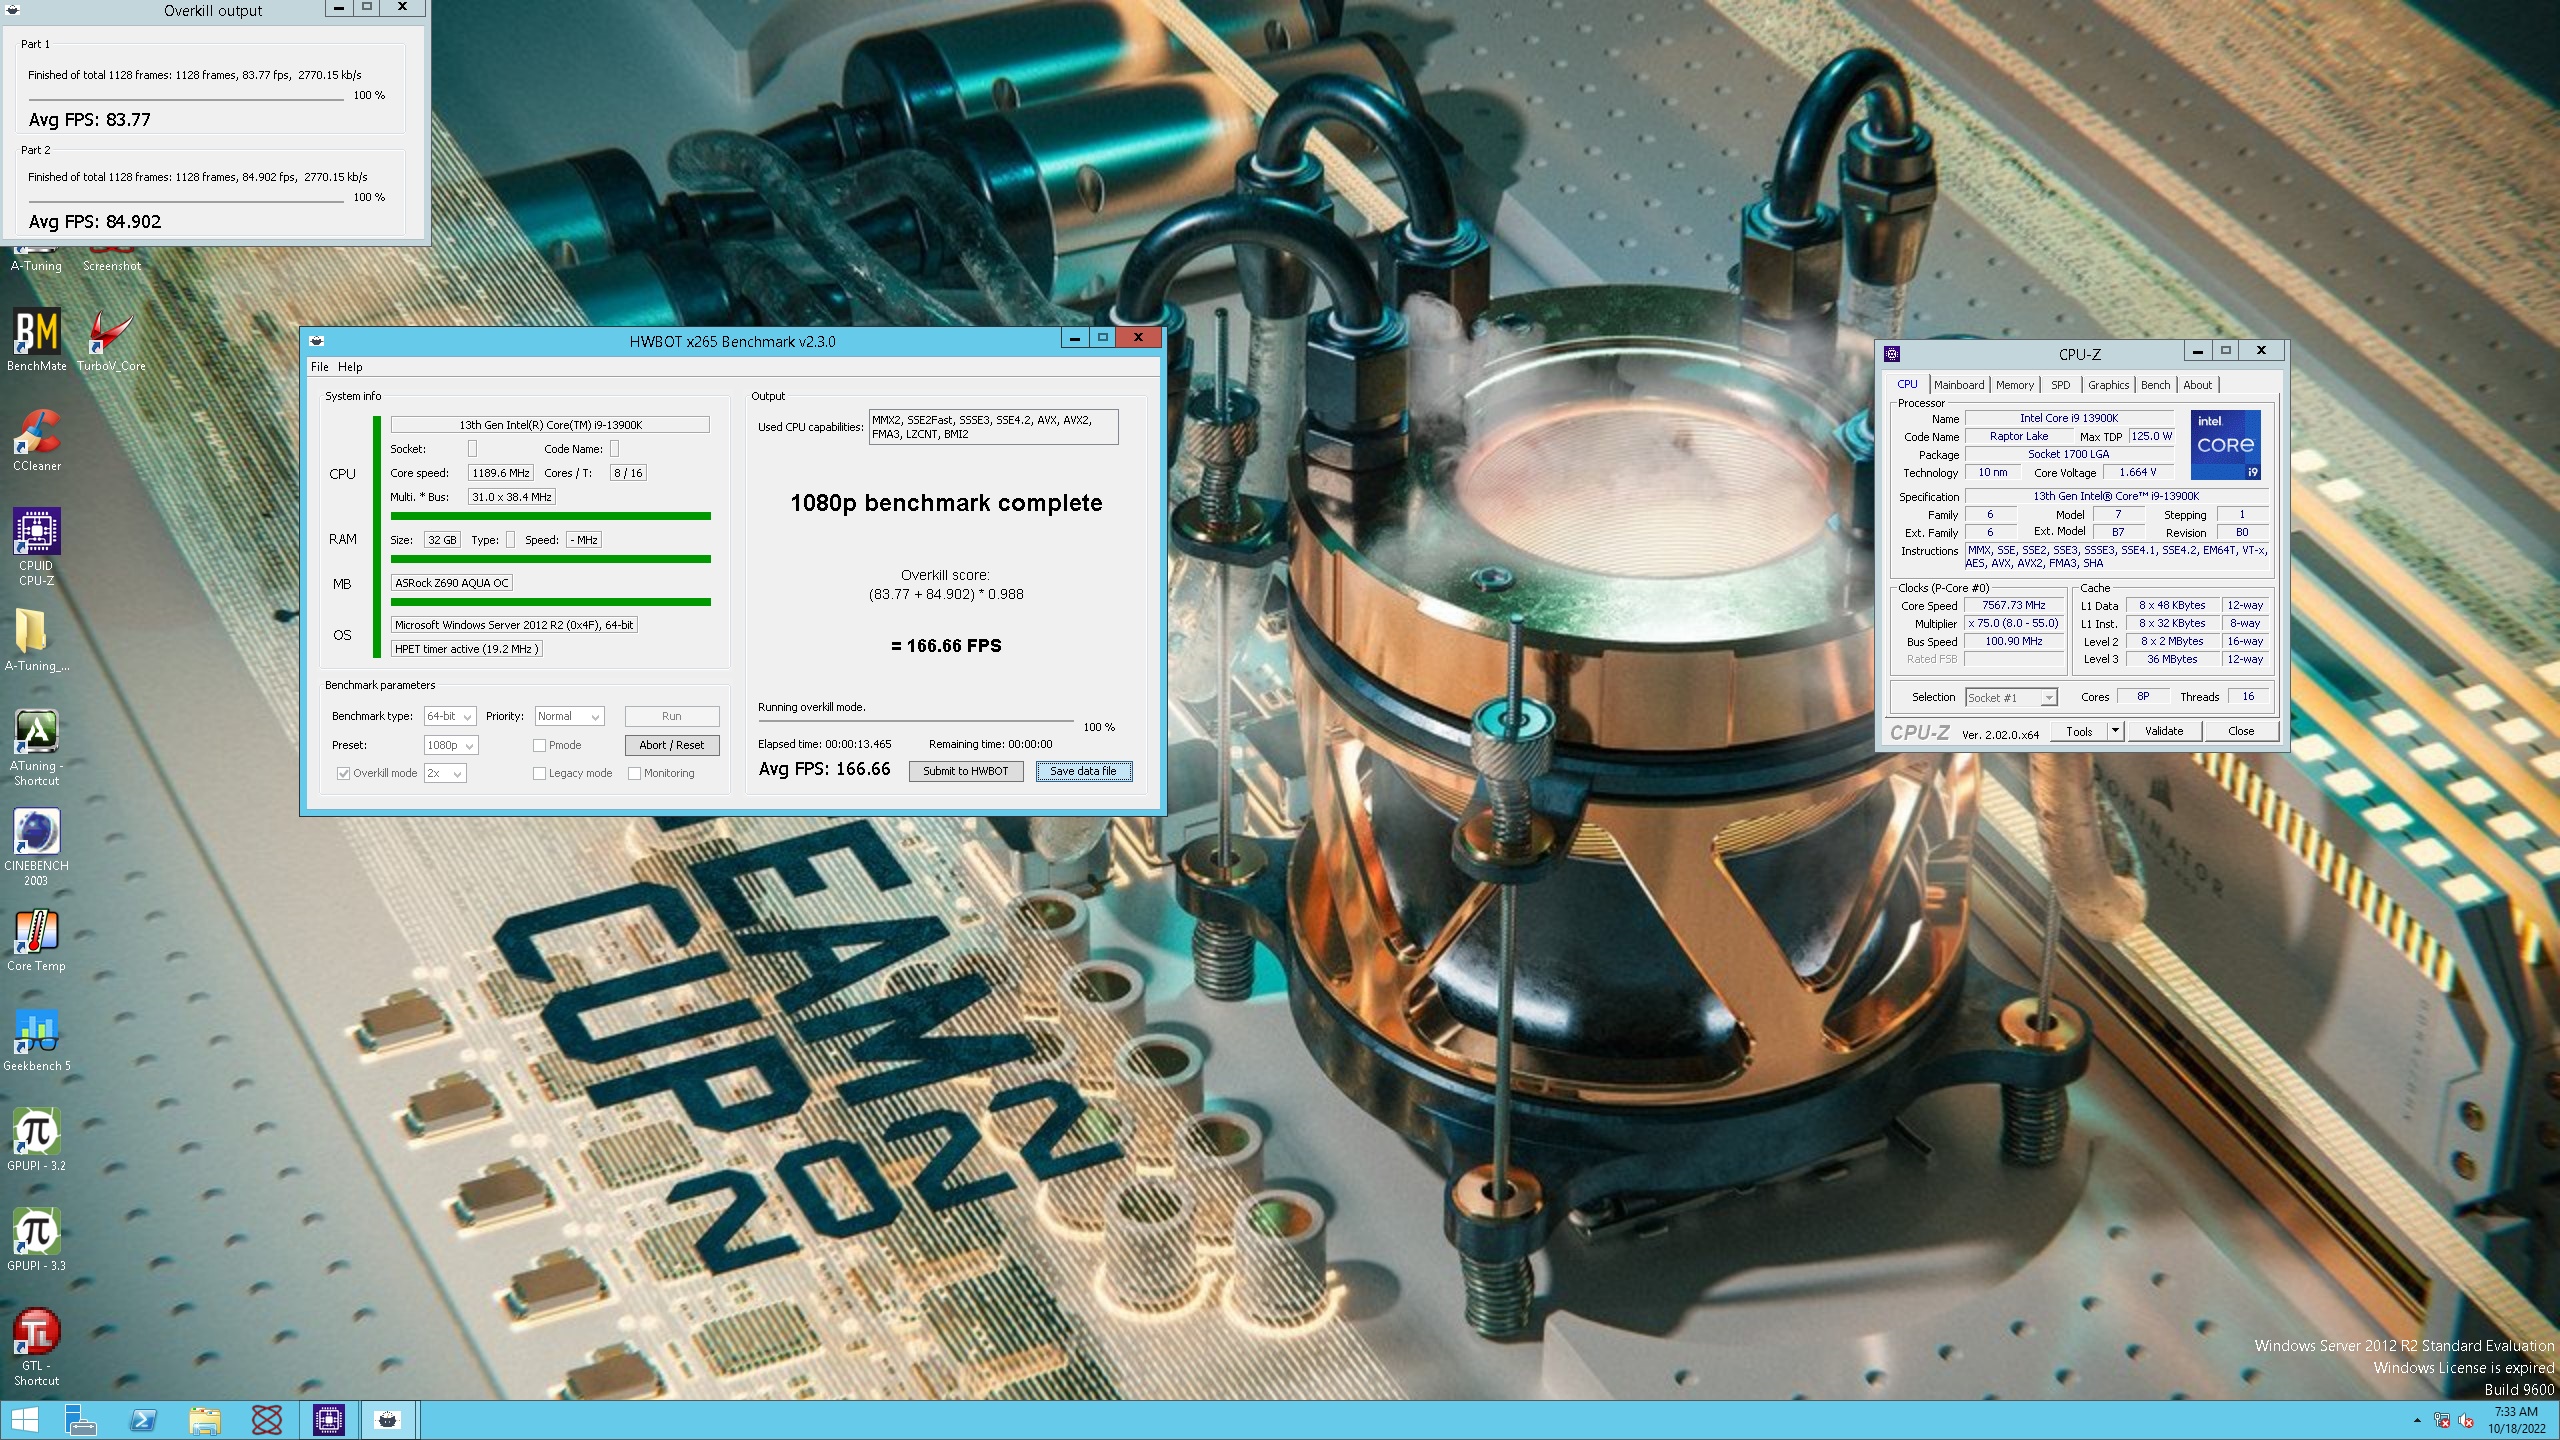
Task: Launch CCleaner from the desktop
Action: (x=36, y=440)
